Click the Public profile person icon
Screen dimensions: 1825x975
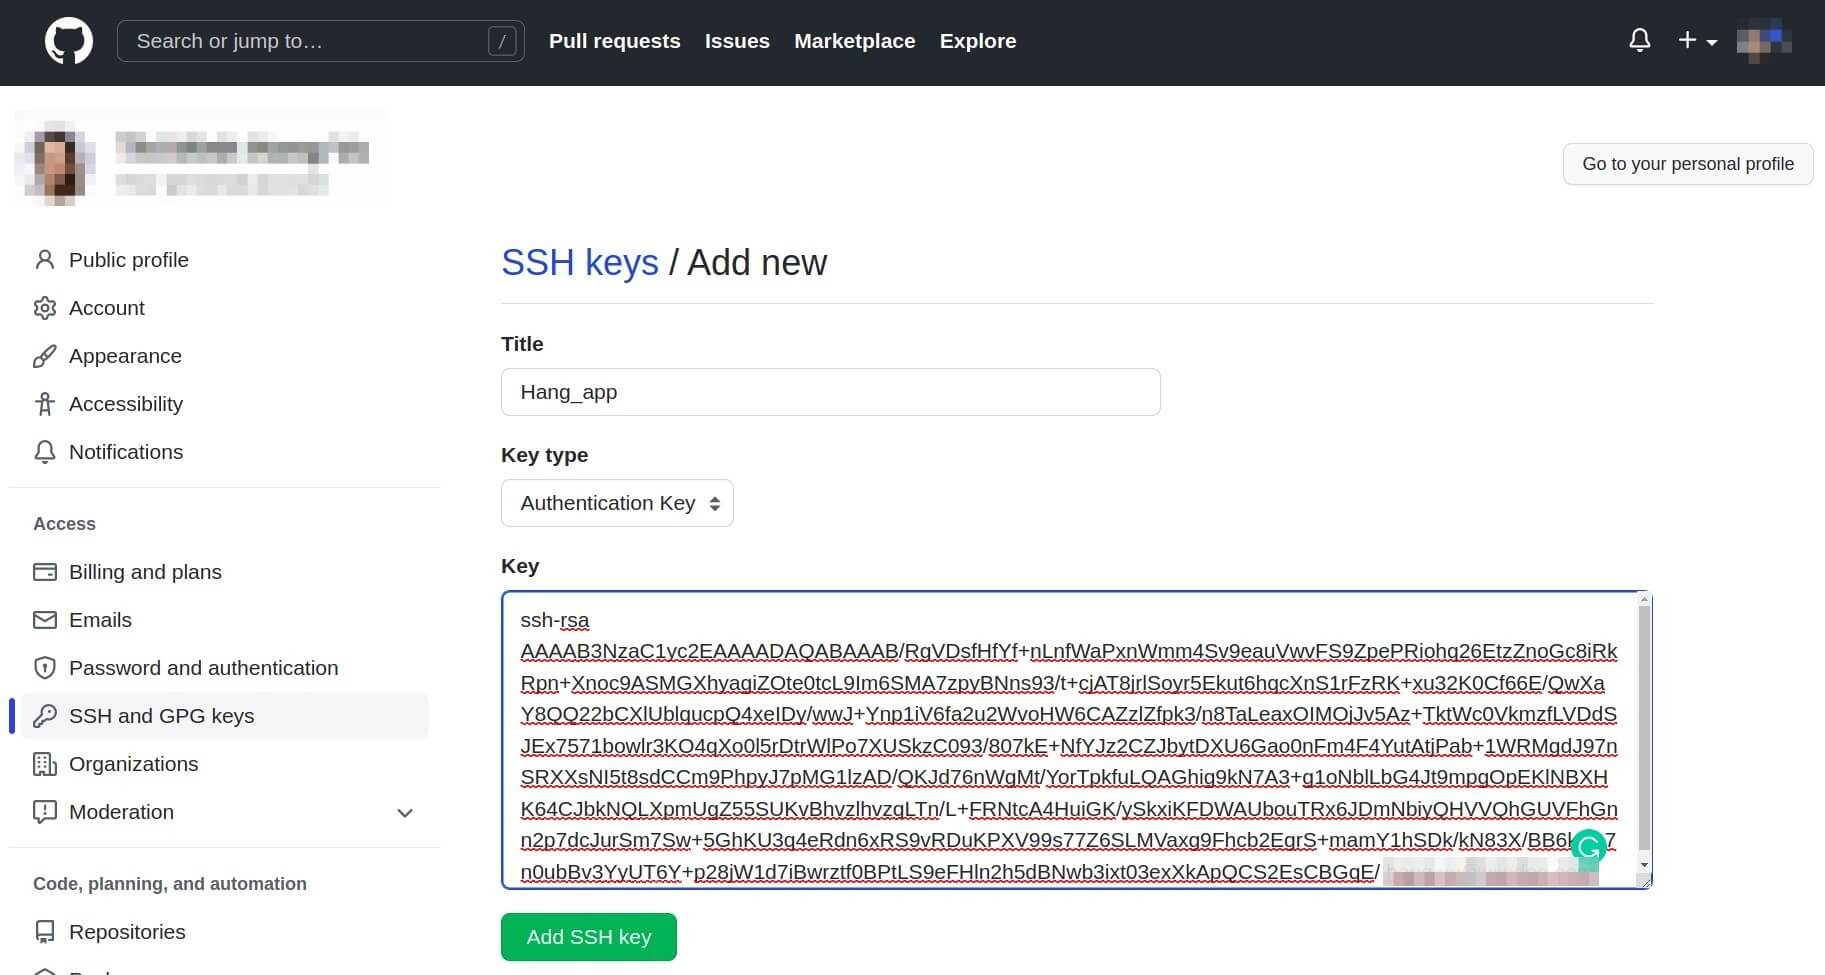[x=45, y=259]
